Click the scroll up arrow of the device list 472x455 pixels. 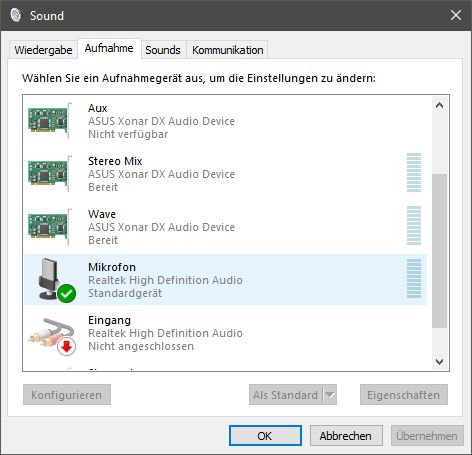(x=439, y=106)
